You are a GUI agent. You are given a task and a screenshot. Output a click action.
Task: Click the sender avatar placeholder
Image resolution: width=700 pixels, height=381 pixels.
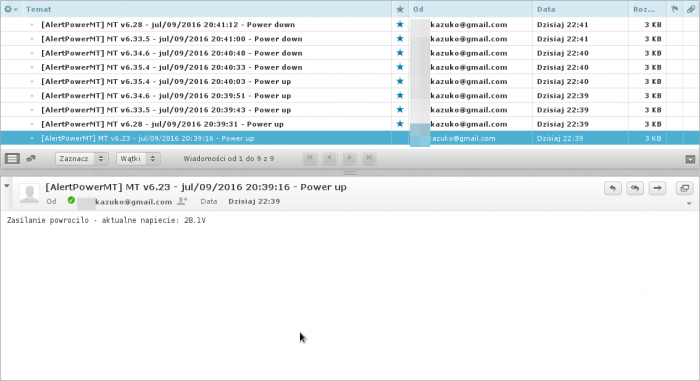pyautogui.click(x=29, y=194)
